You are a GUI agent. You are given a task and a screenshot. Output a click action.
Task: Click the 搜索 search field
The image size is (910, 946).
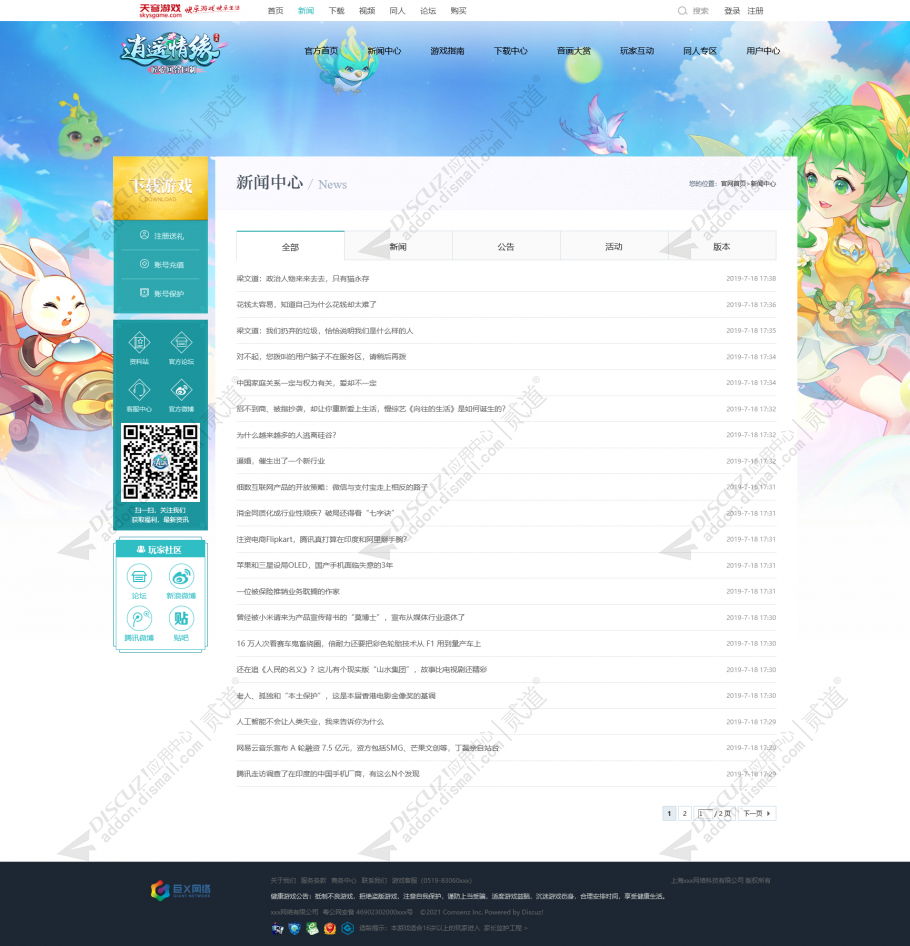(x=701, y=11)
